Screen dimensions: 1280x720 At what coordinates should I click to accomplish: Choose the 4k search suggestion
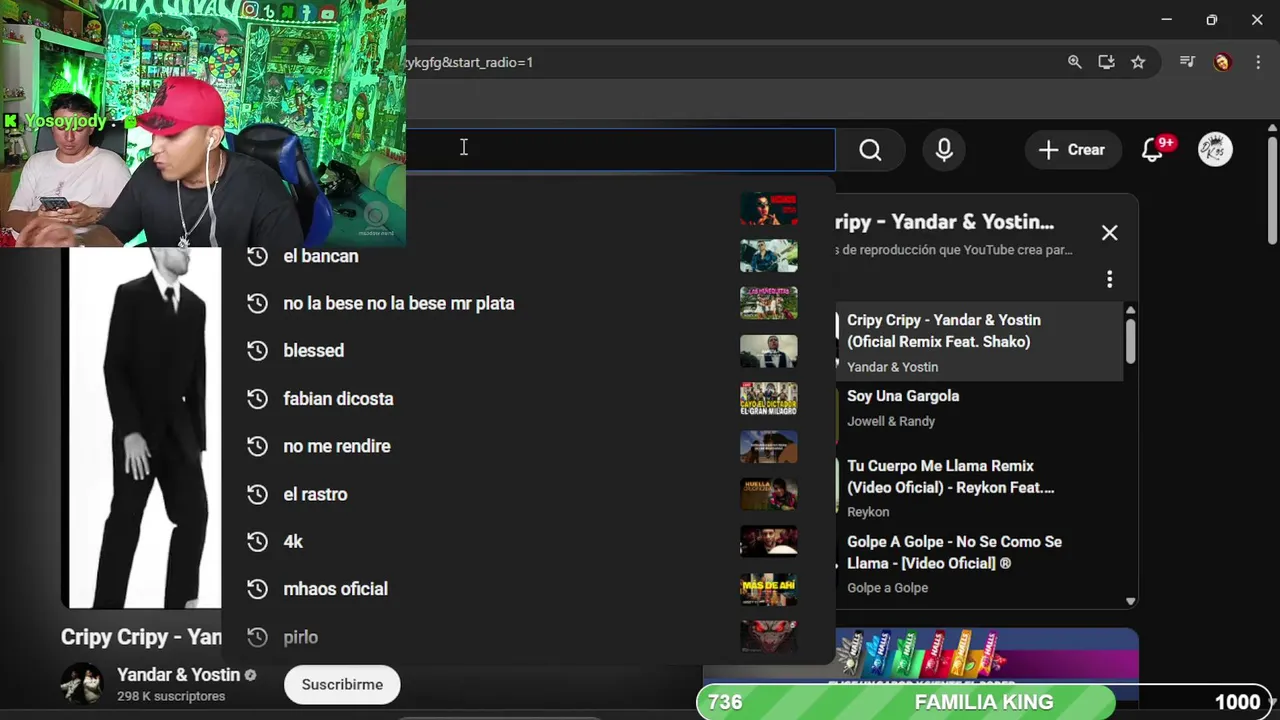[528, 541]
